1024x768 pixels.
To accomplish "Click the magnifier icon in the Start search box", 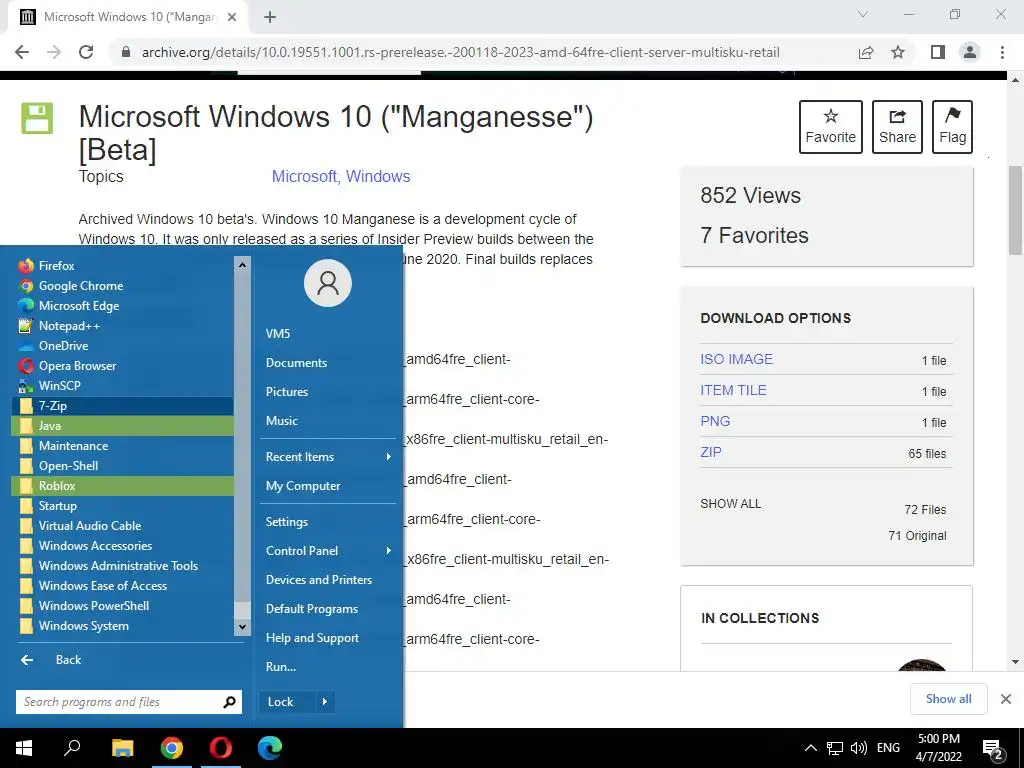I will tap(229, 702).
